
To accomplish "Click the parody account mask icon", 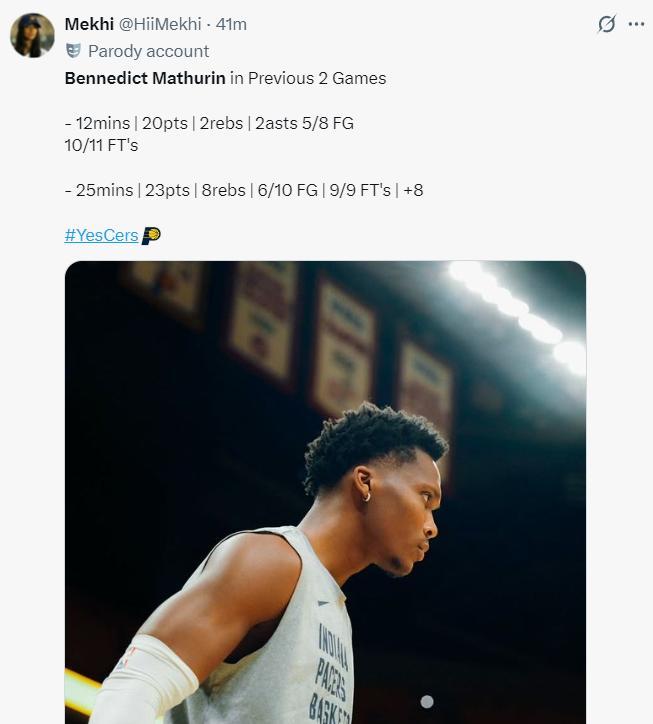I will point(73,51).
